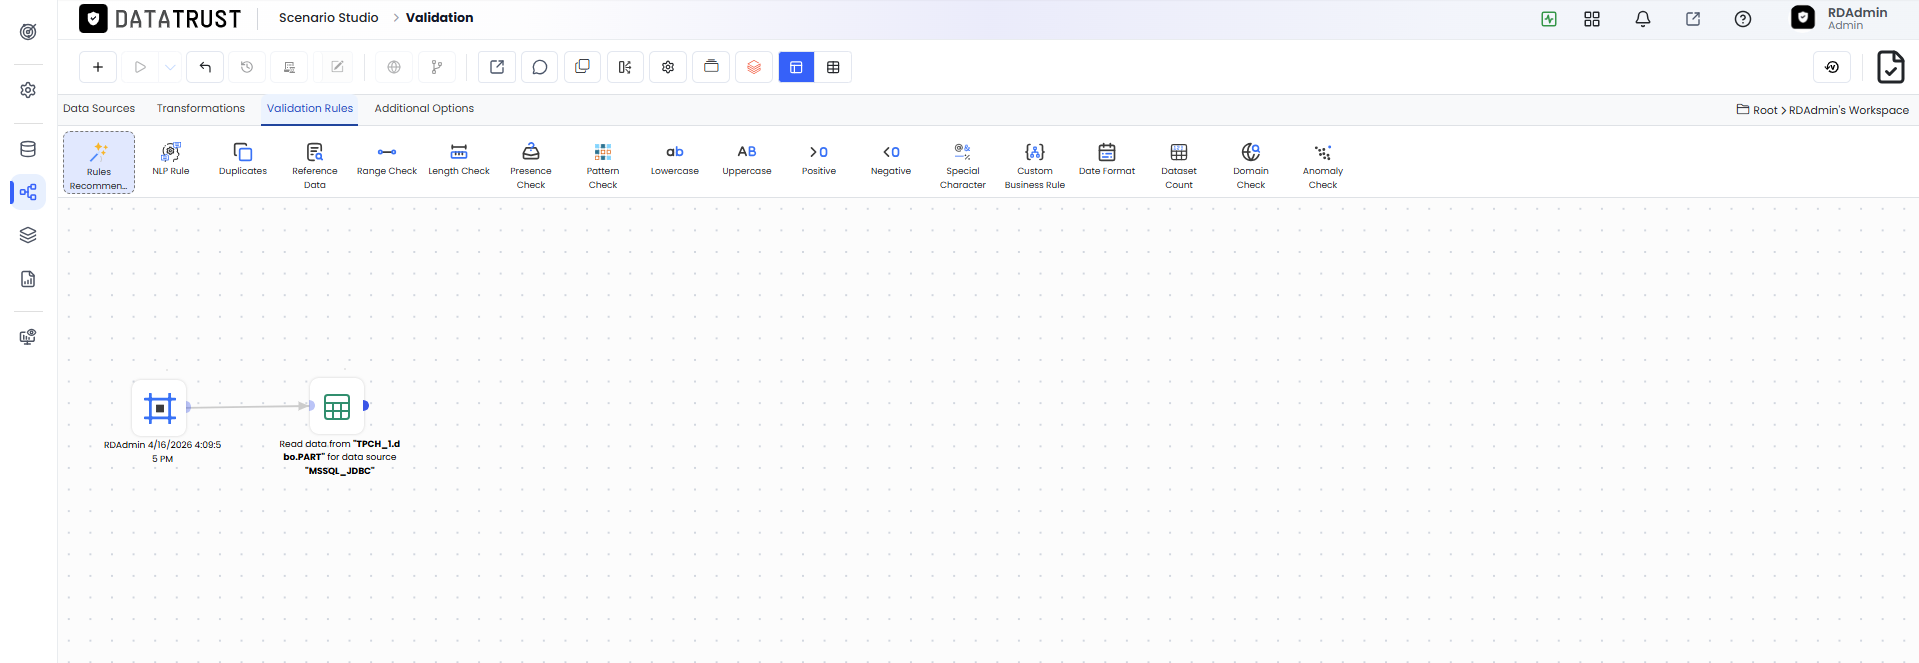Click the plus add button in toolbar

(98, 67)
